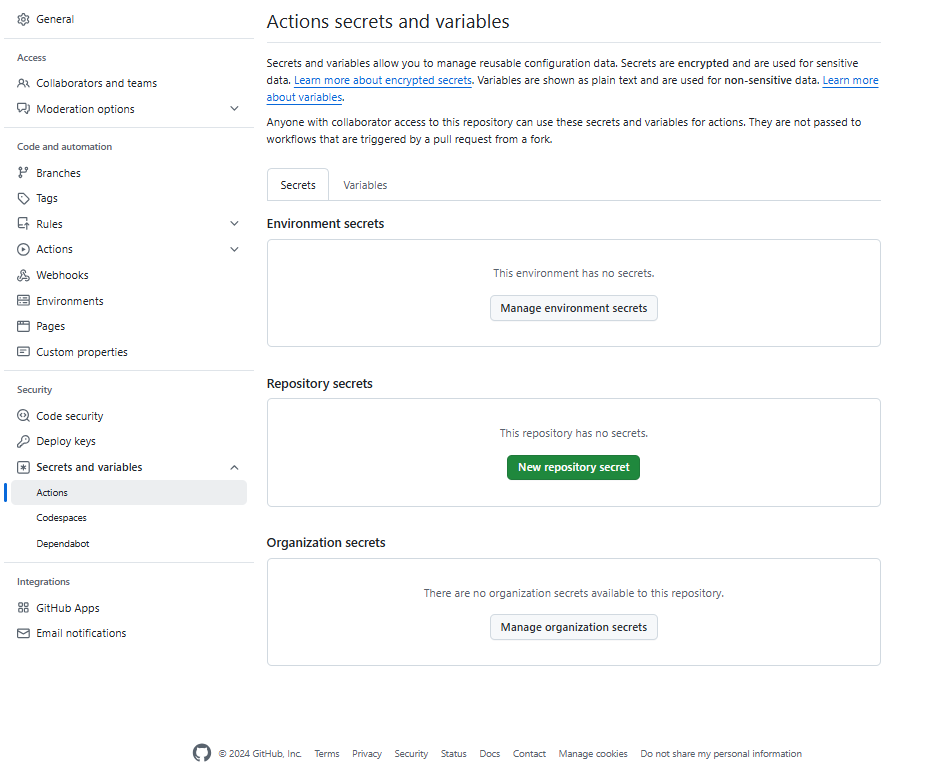Click the Organization secrets heading
The image size is (950, 777).
326,542
